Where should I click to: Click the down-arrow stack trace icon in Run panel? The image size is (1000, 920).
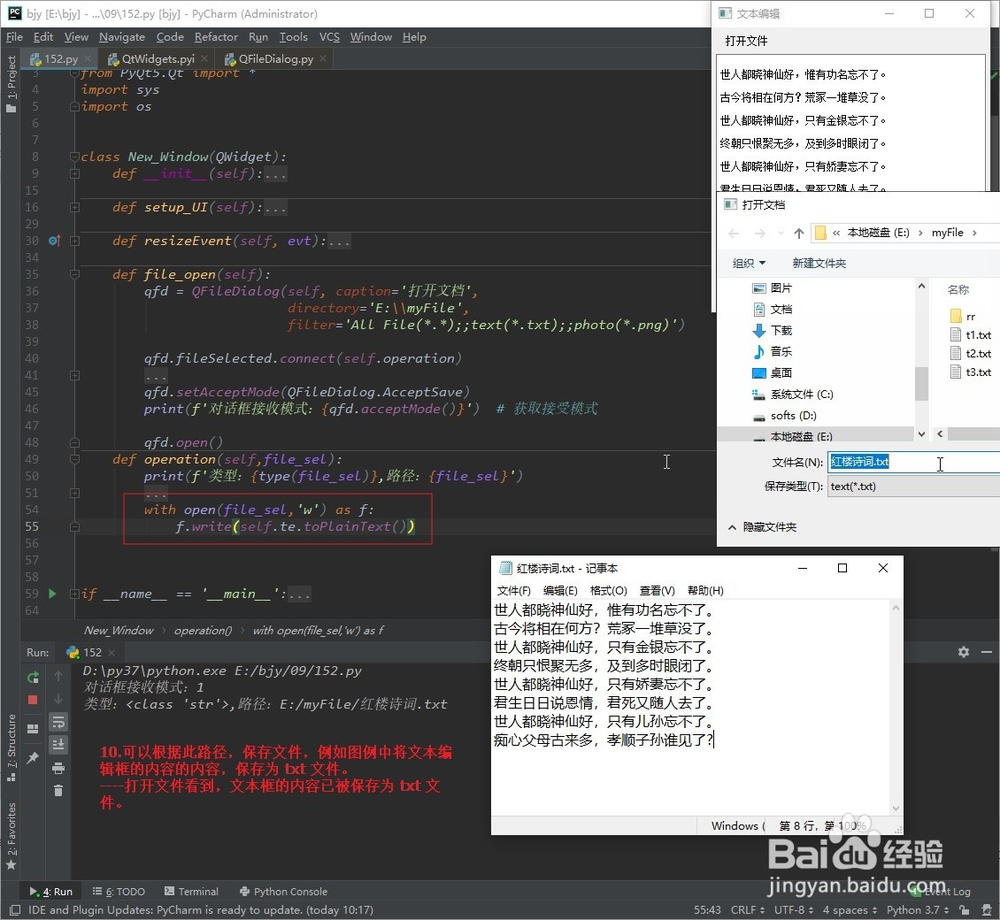point(58,698)
